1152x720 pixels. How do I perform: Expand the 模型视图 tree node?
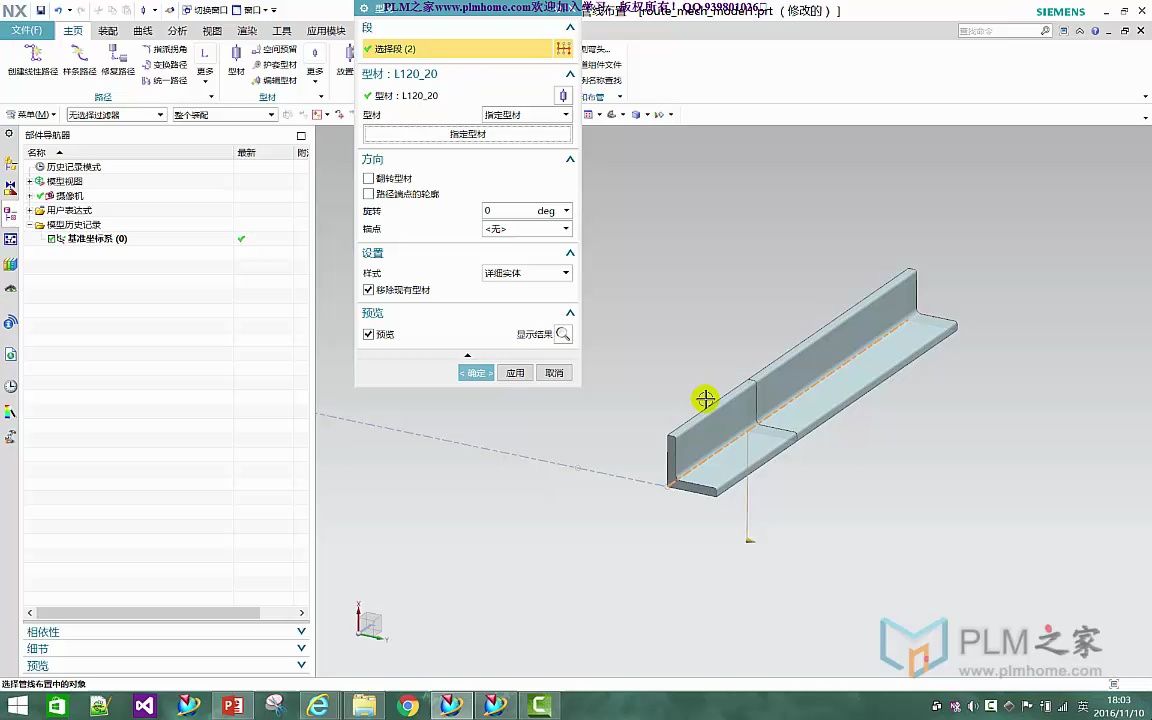(29, 181)
